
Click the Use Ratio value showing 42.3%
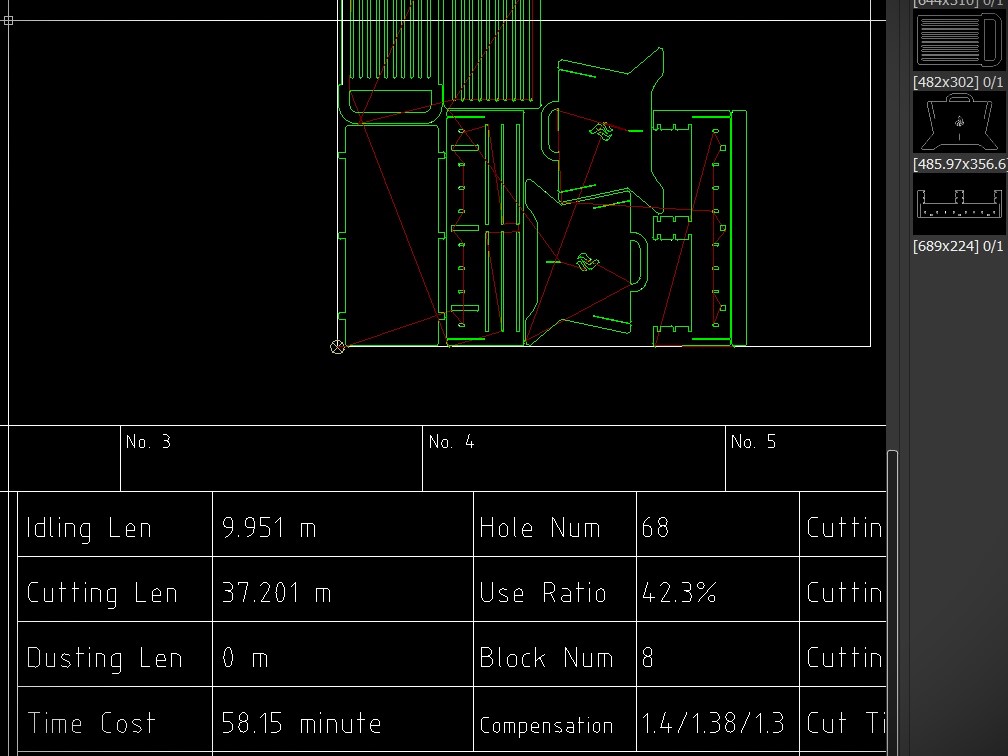(x=679, y=592)
